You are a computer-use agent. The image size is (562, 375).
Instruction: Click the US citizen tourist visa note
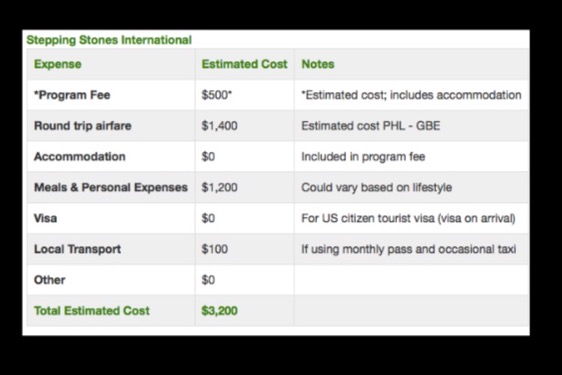click(x=409, y=218)
